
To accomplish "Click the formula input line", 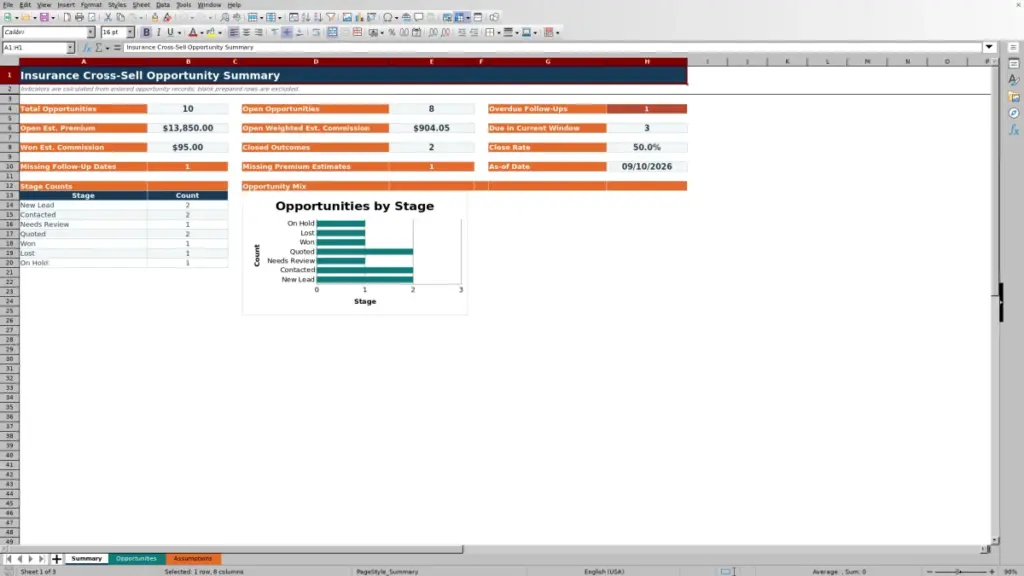I will 552,47.
